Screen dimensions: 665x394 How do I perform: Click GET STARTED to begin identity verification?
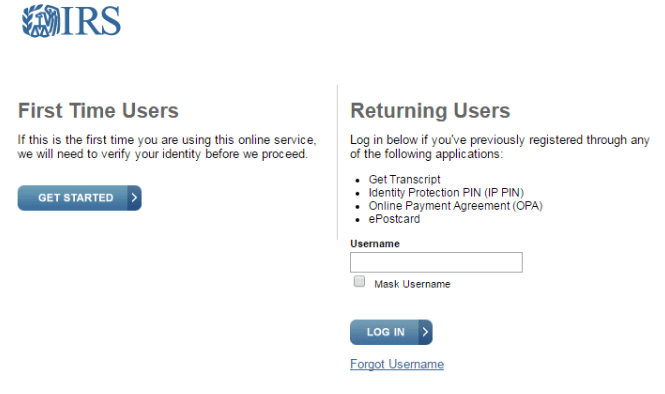click(76, 198)
